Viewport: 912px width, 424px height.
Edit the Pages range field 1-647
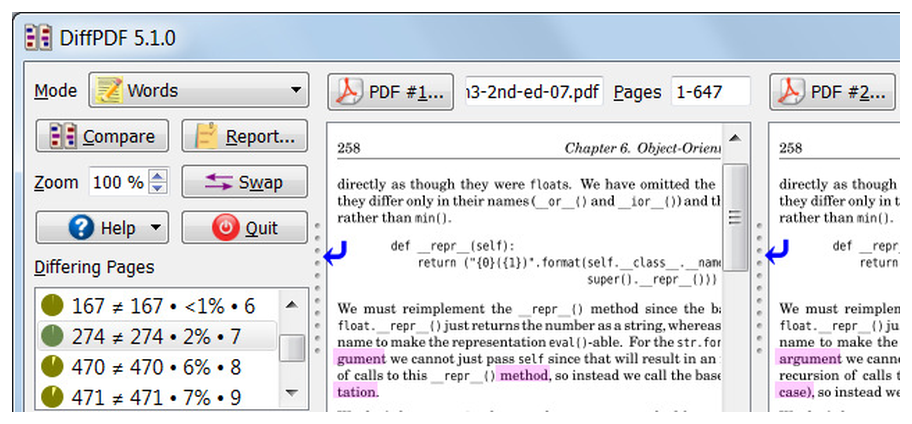(710, 92)
